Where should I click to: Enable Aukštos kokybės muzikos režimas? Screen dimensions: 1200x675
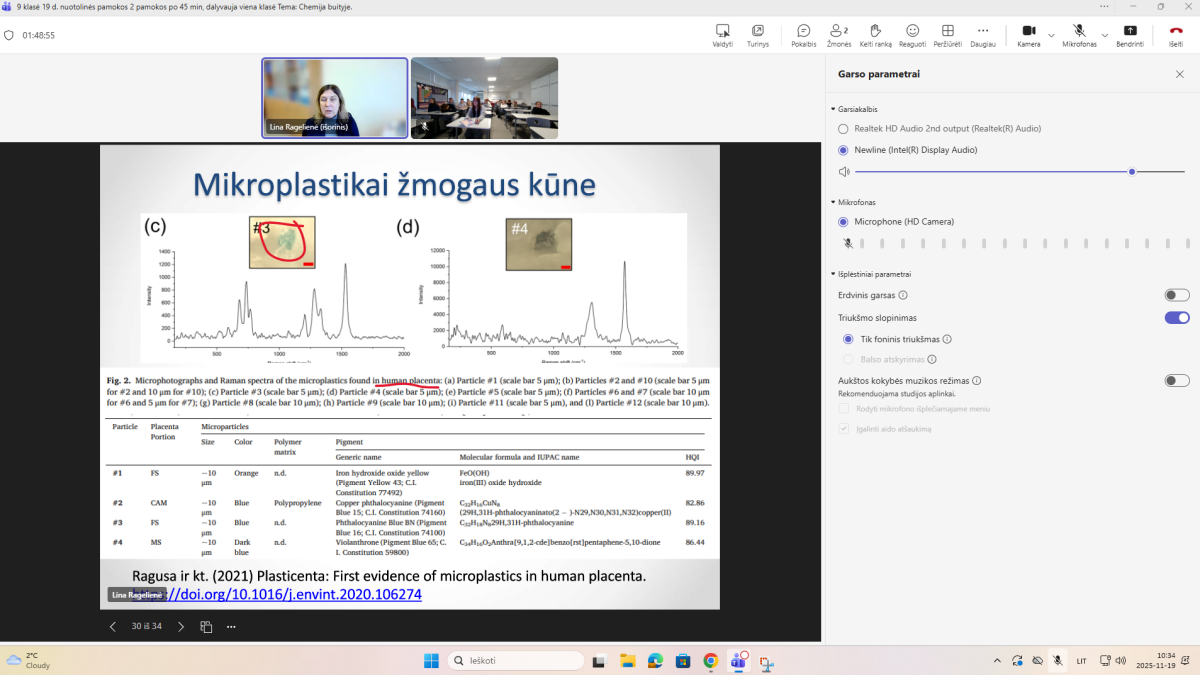(x=1176, y=381)
